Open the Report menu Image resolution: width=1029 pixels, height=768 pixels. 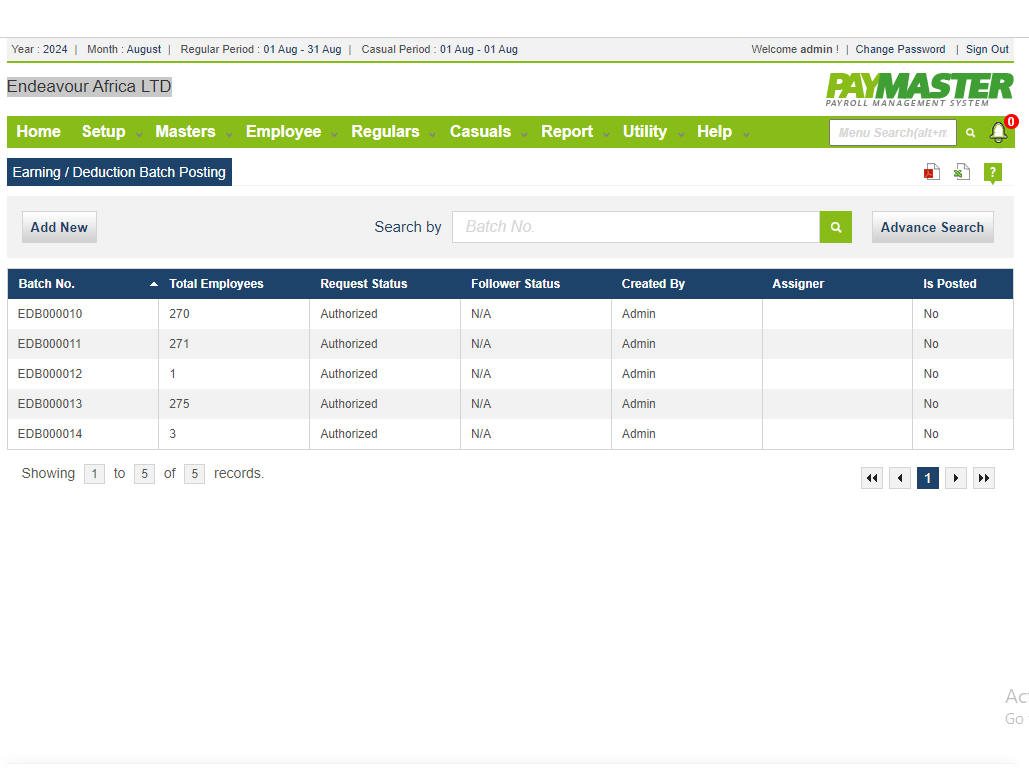pos(567,132)
